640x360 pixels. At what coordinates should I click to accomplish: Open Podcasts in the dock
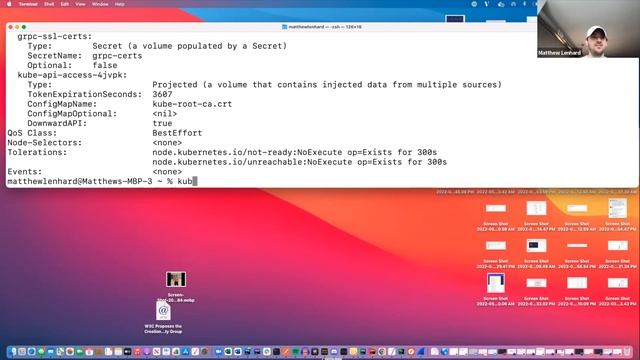(147, 351)
